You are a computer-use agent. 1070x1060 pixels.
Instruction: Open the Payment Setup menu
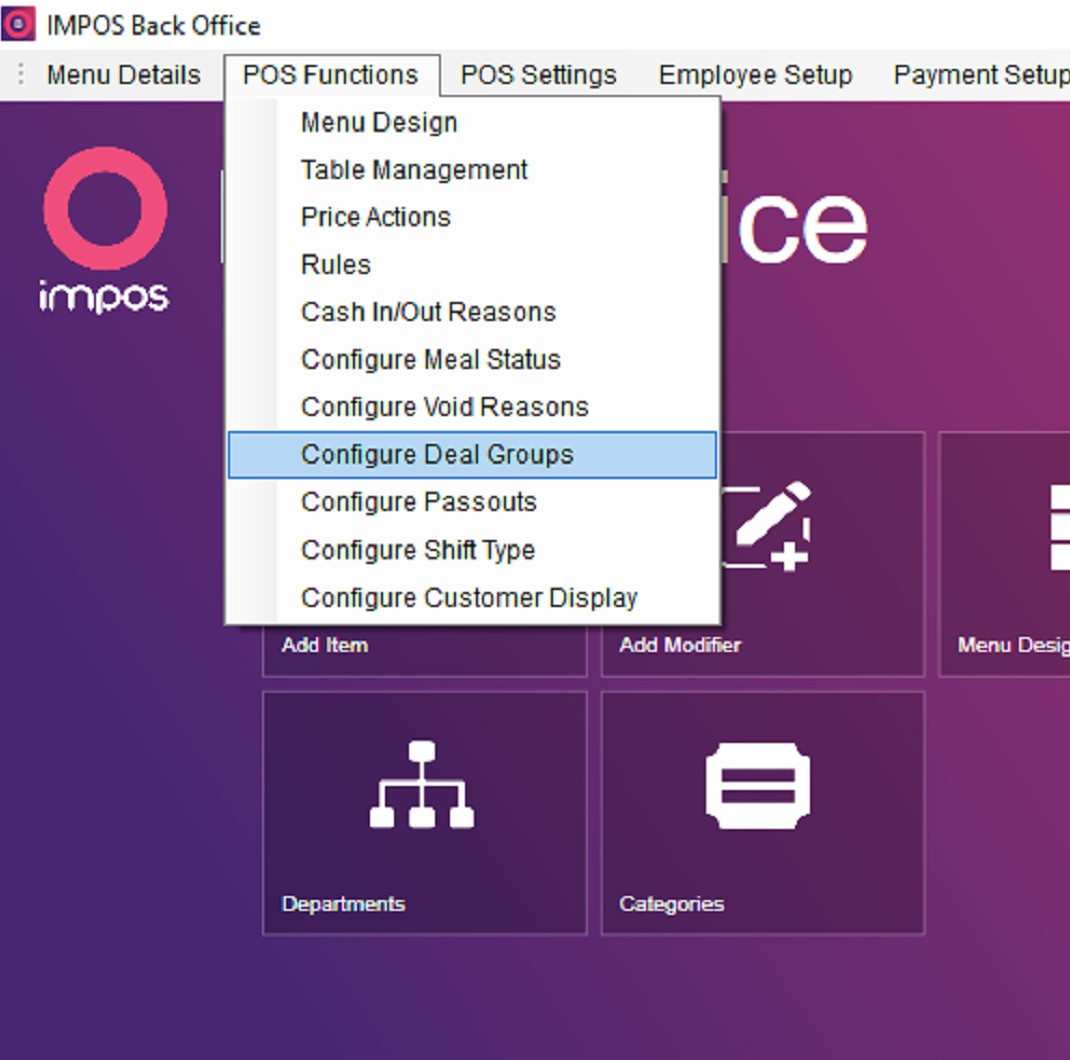(x=980, y=75)
